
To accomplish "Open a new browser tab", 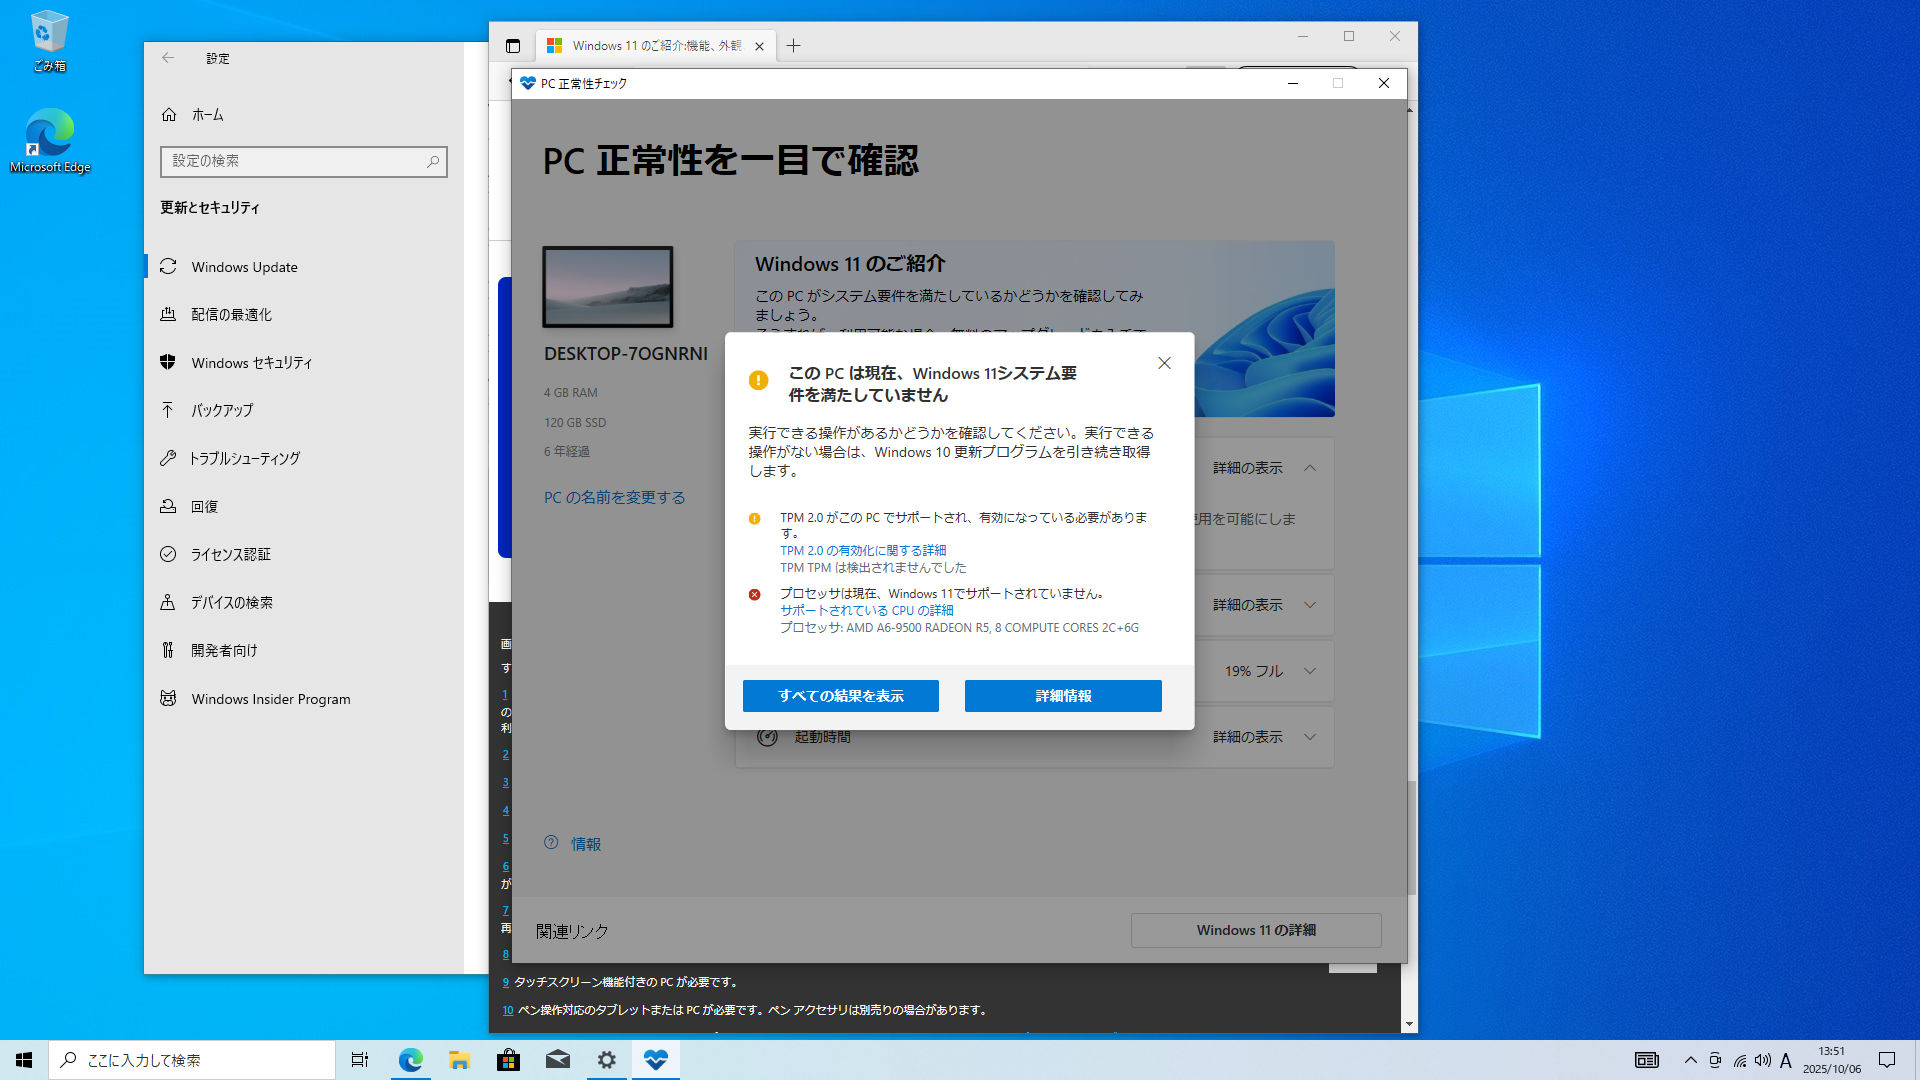I will coord(793,46).
